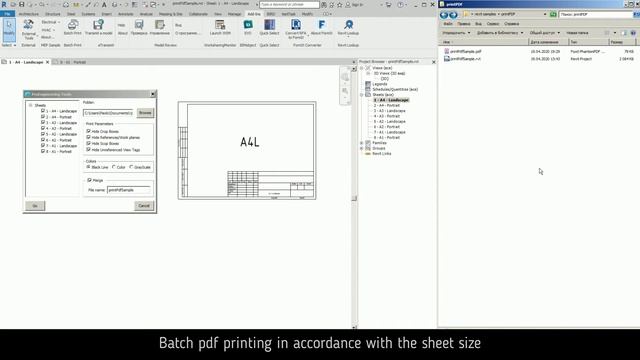This screenshot has height=360, width=640.
Task: Click the Back arrow in Explorer window
Action: [x=444, y=15]
